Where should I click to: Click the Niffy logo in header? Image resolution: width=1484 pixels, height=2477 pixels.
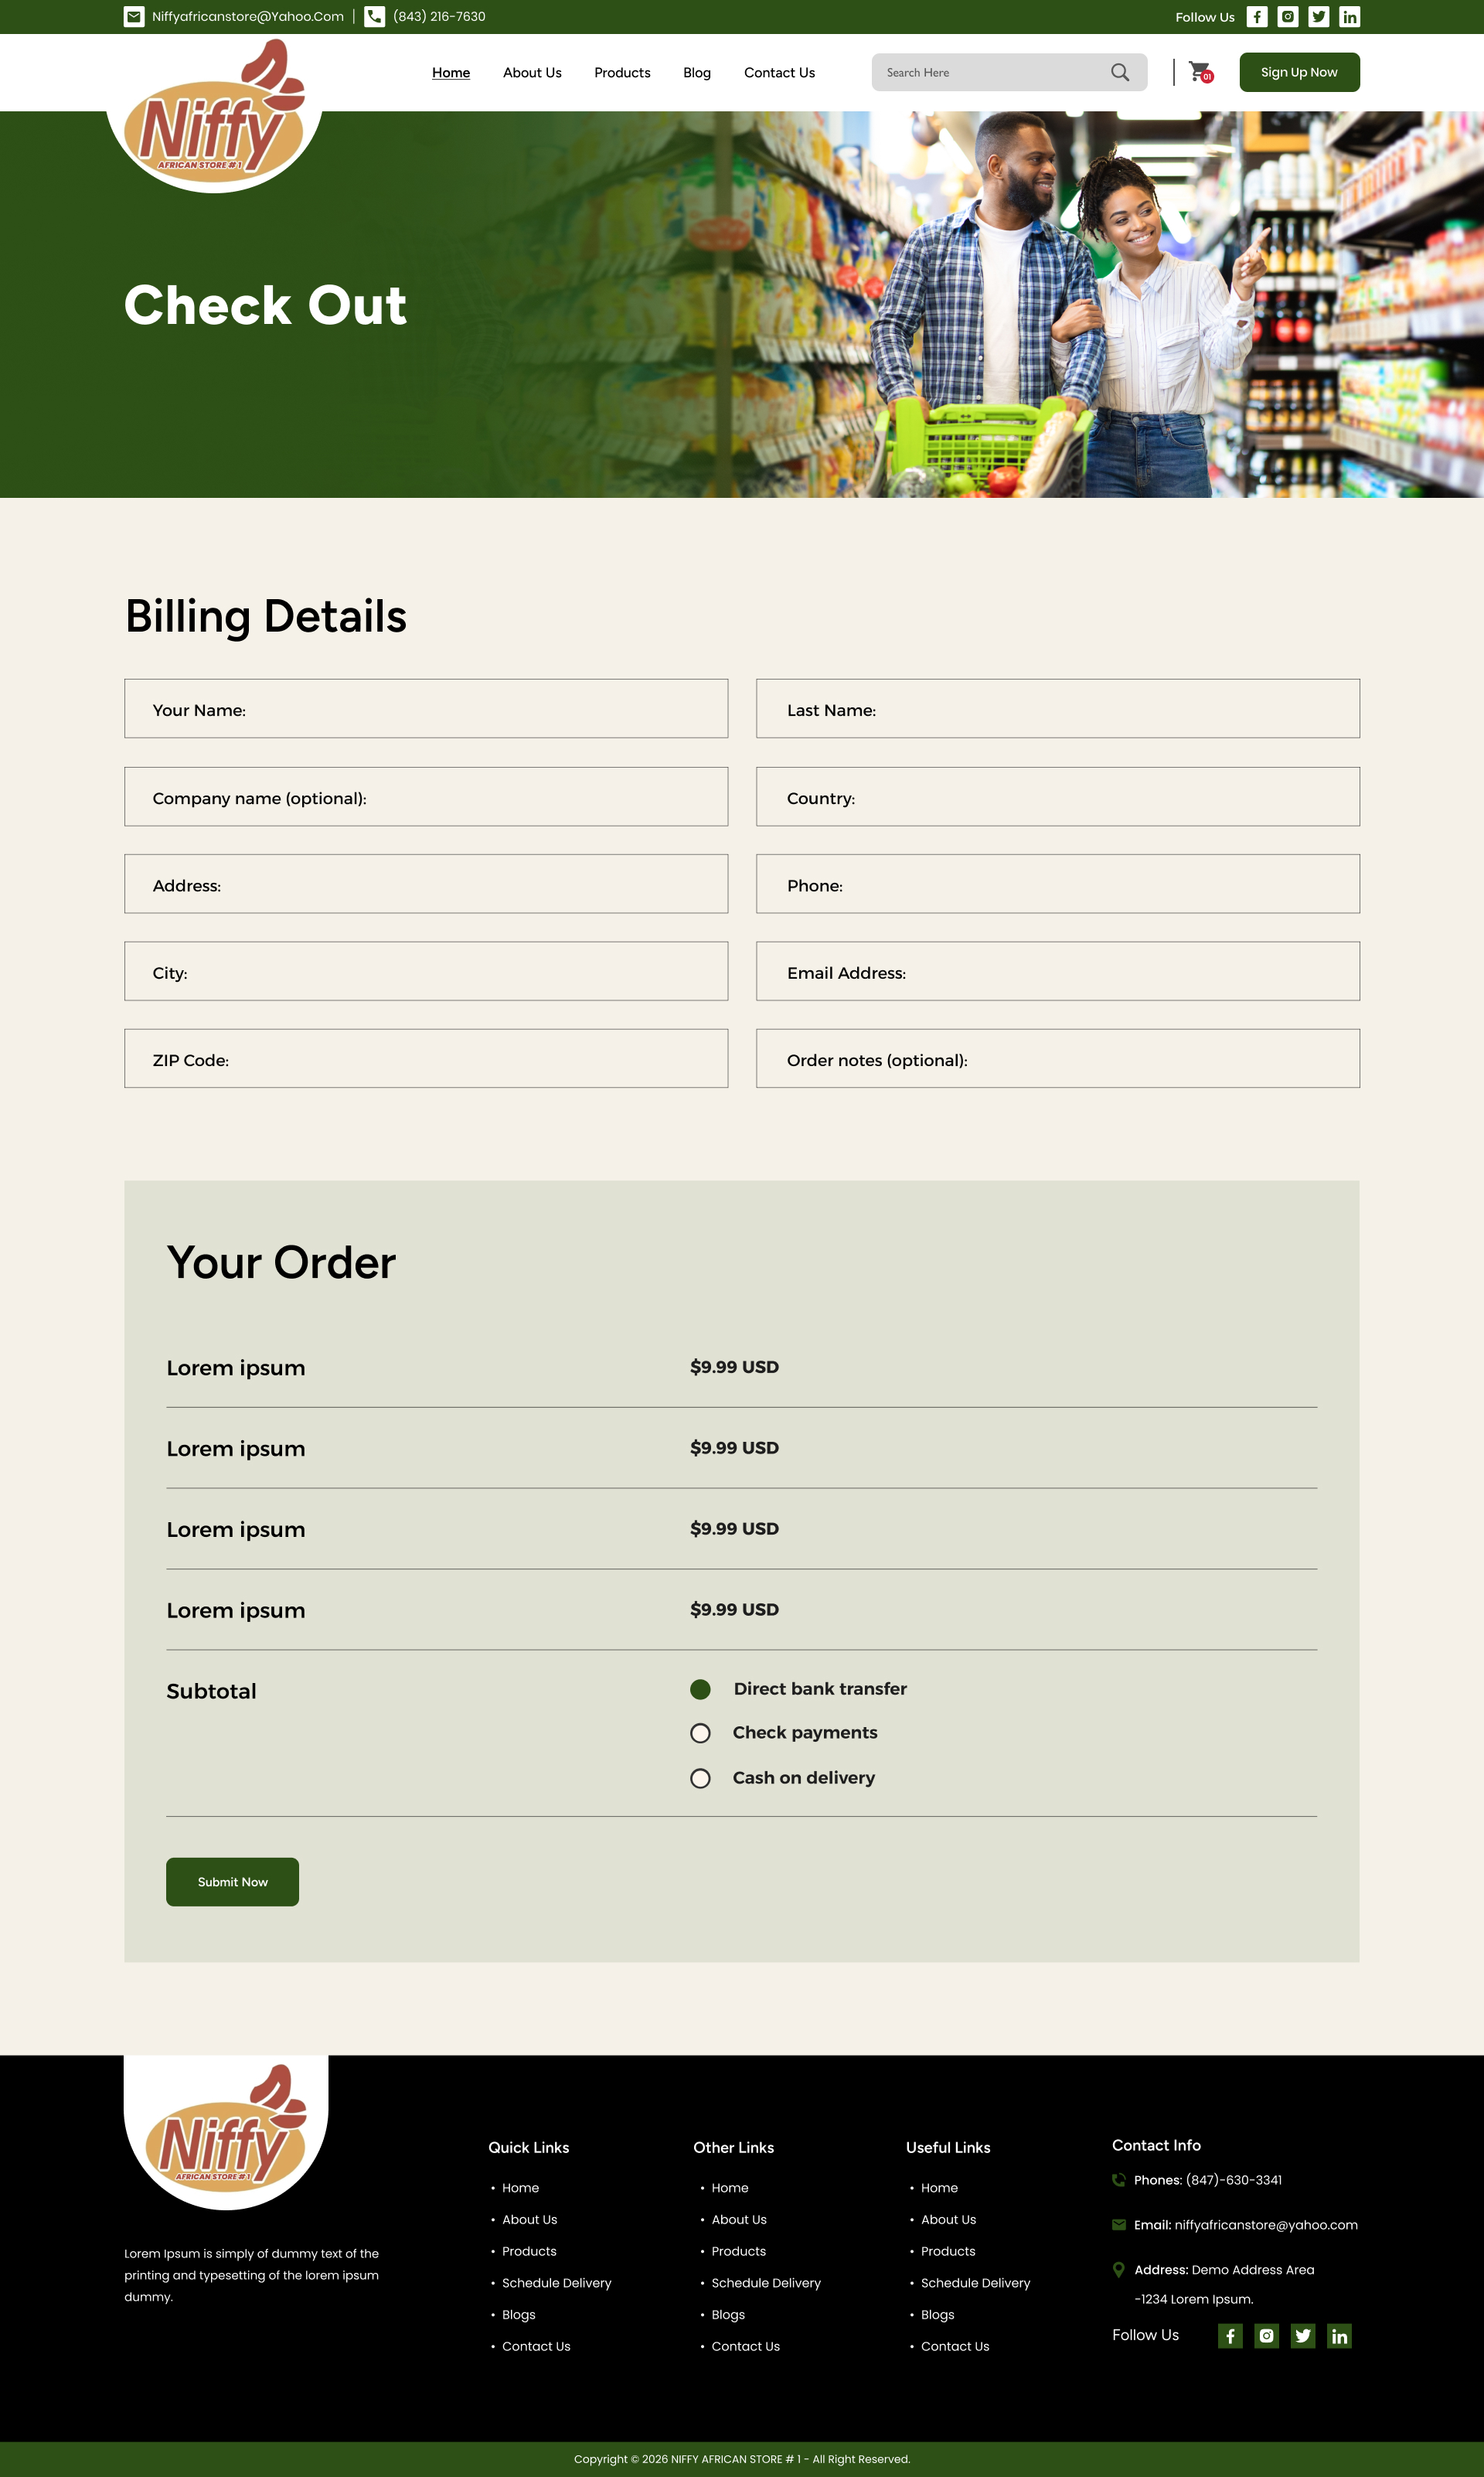pyautogui.click(x=215, y=115)
